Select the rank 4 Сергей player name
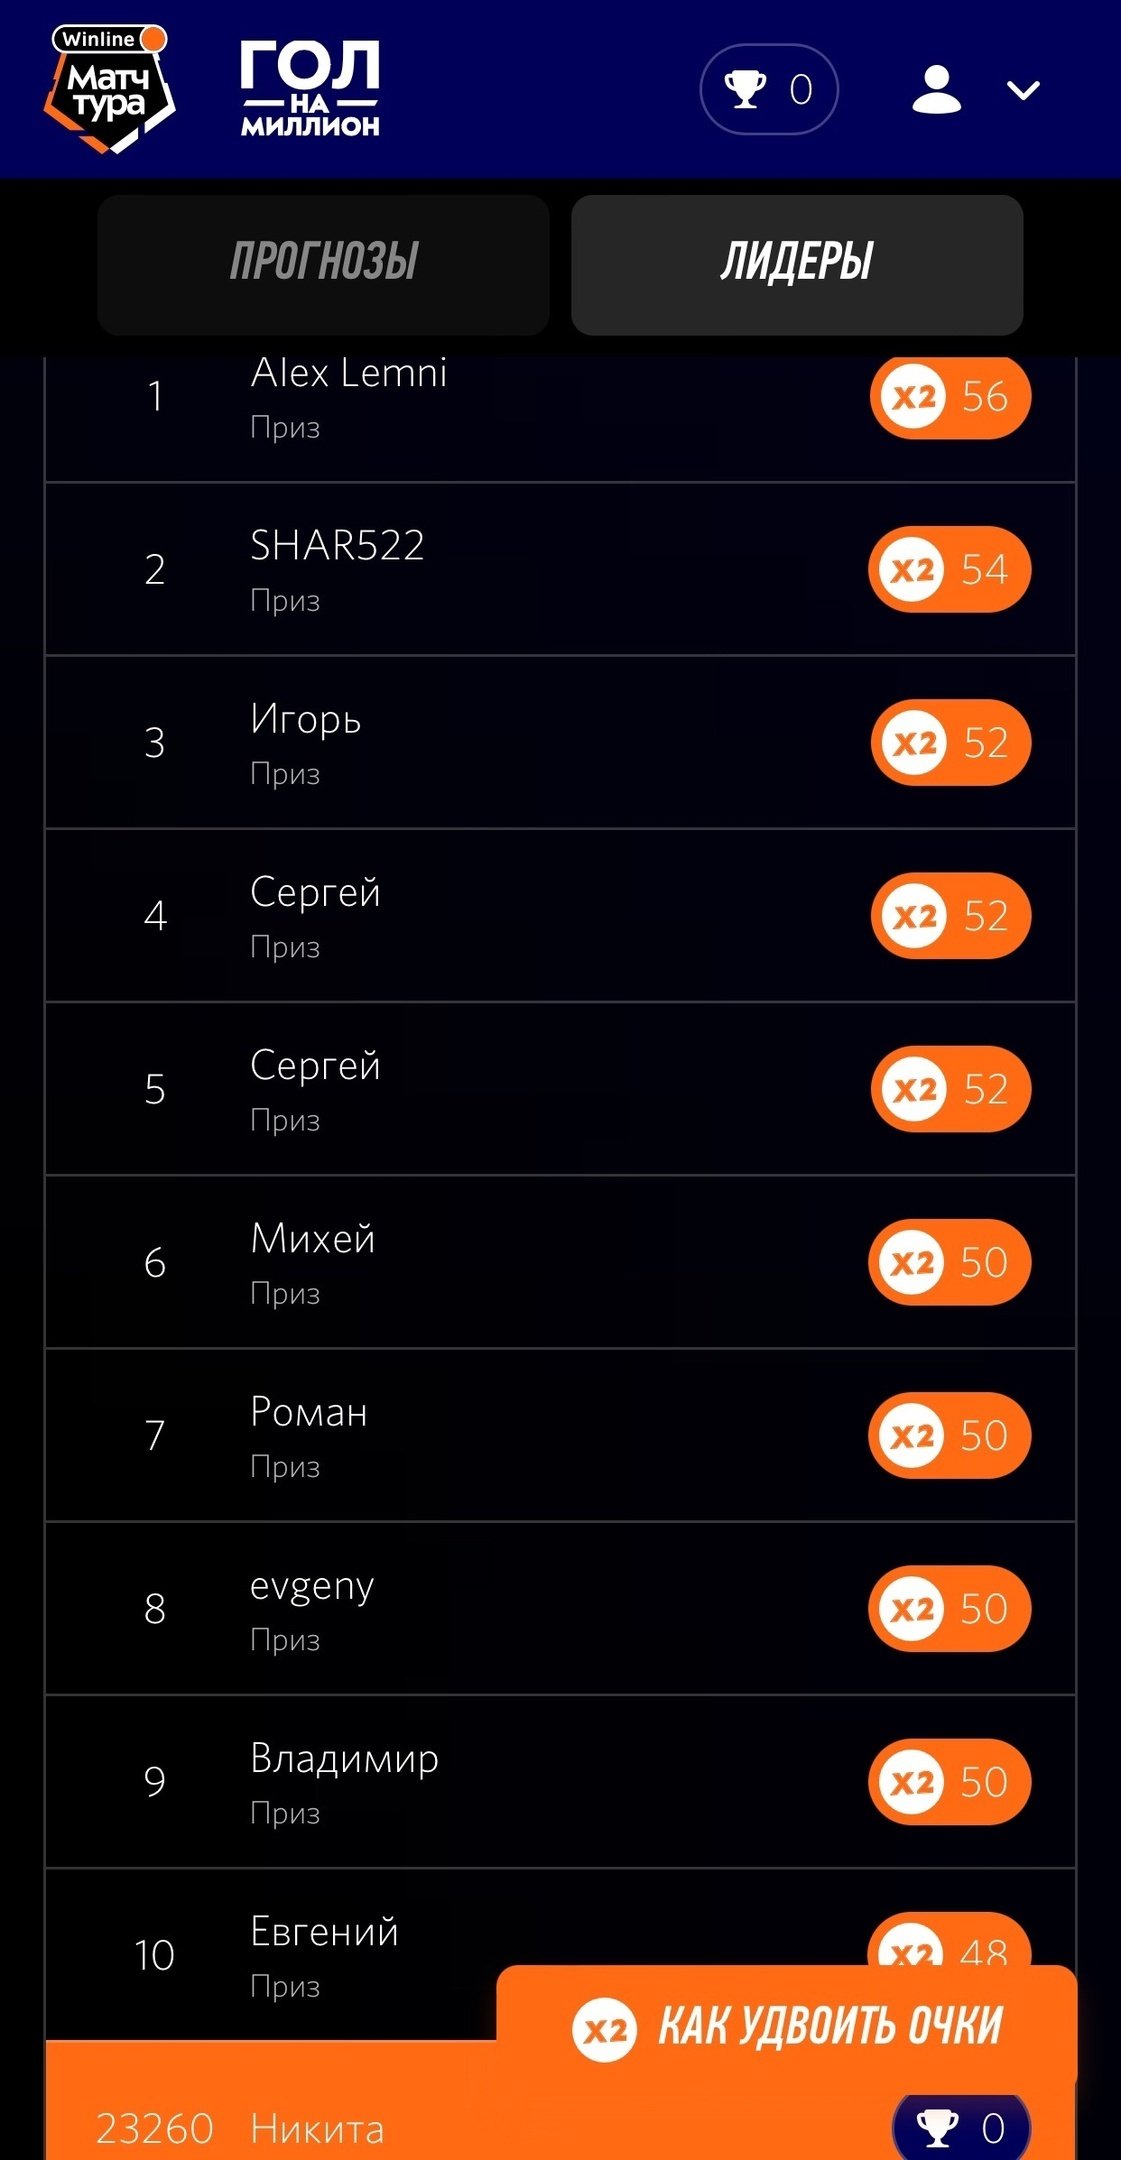Image resolution: width=1121 pixels, height=2160 pixels. point(315,892)
